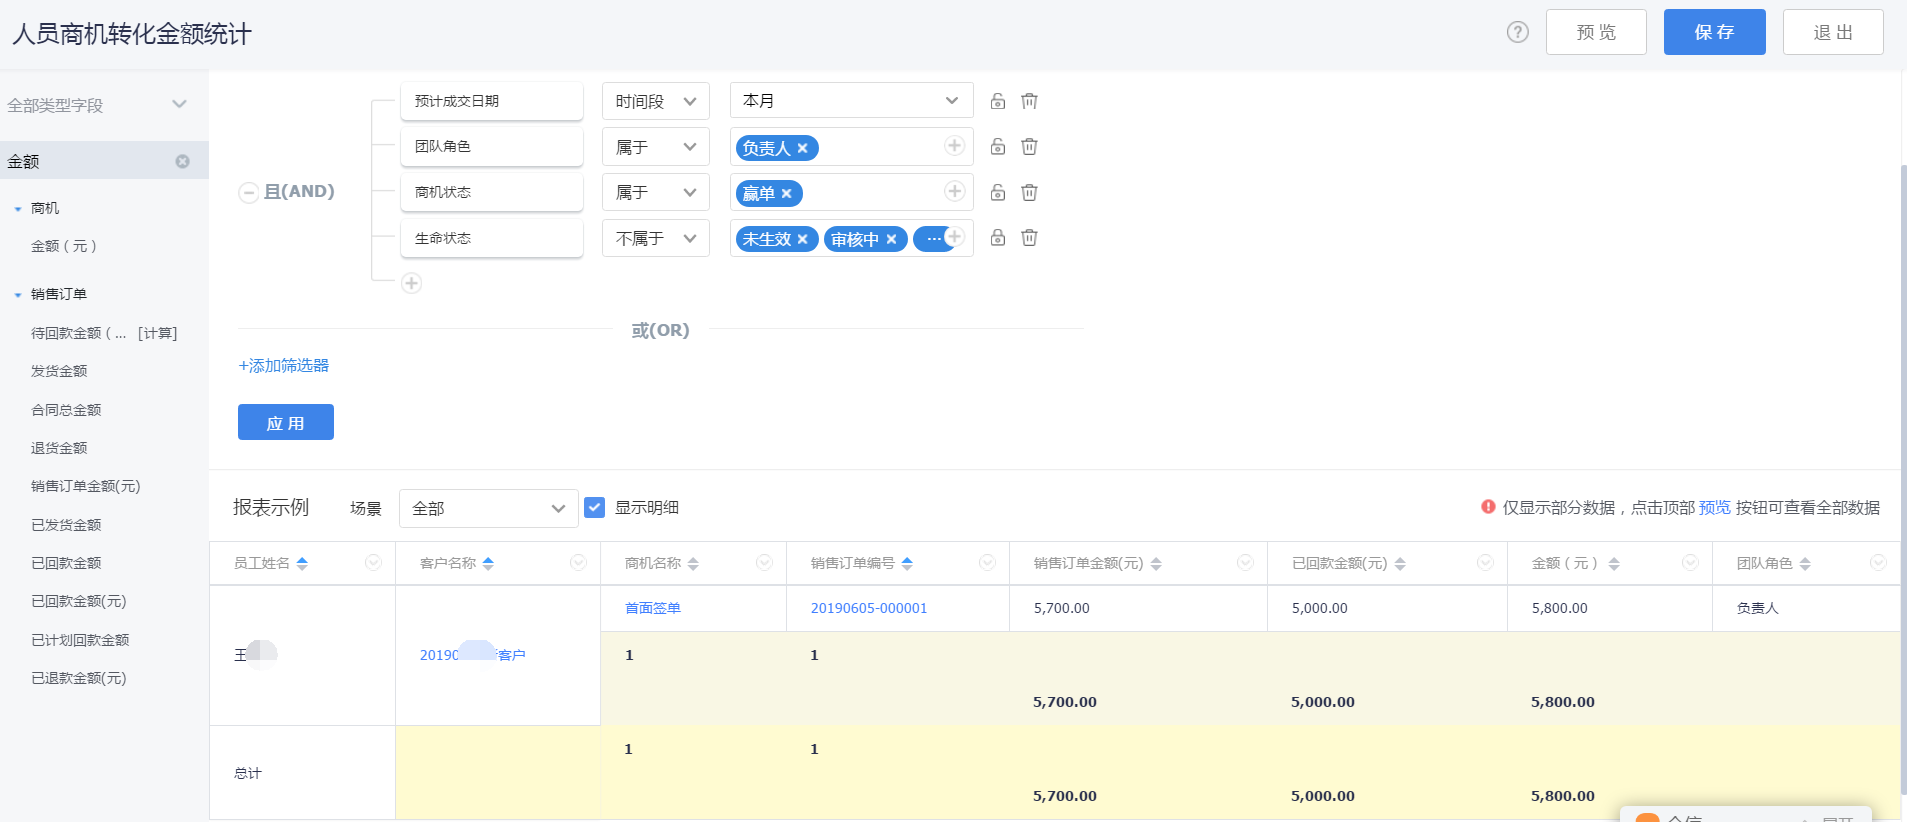Open the 本月 value dropdown
This screenshot has width=1907, height=822.
(x=852, y=101)
